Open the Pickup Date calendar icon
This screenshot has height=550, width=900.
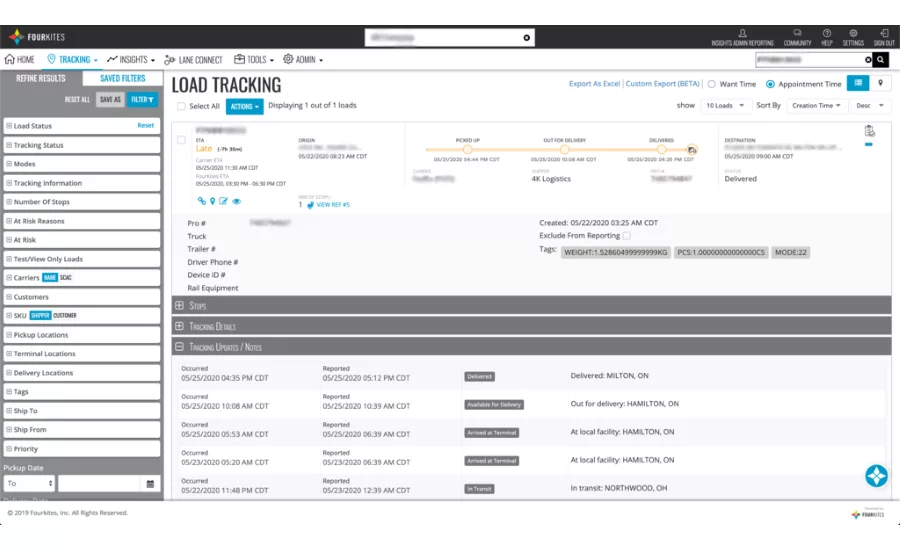[150, 484]
